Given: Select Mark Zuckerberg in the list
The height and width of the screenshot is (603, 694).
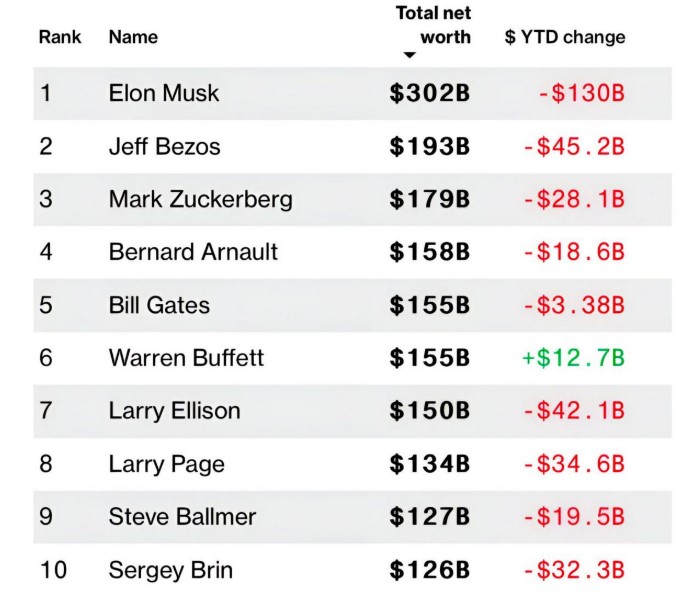Looking at the screenshot, I should point(200,199).
